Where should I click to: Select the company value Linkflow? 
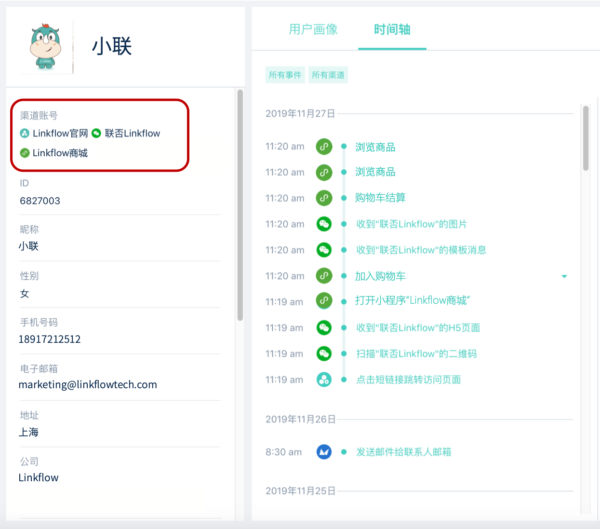pyautogui.click(x=38, y=478)
